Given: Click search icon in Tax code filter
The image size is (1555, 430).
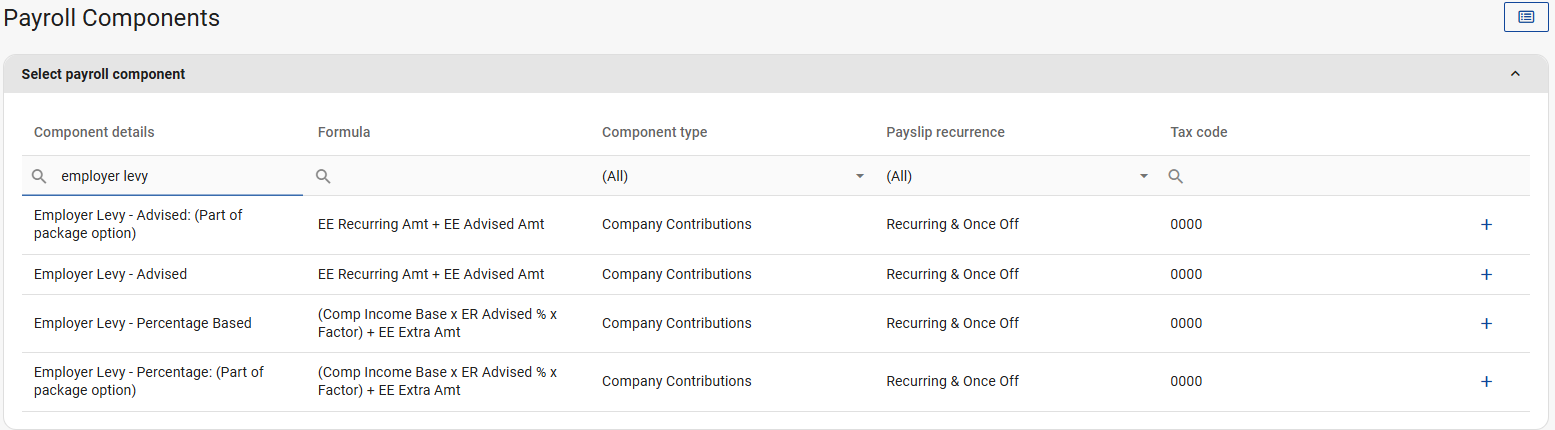Looking at the screenshot, I should pyautogui.click(x=1176, y=176).
